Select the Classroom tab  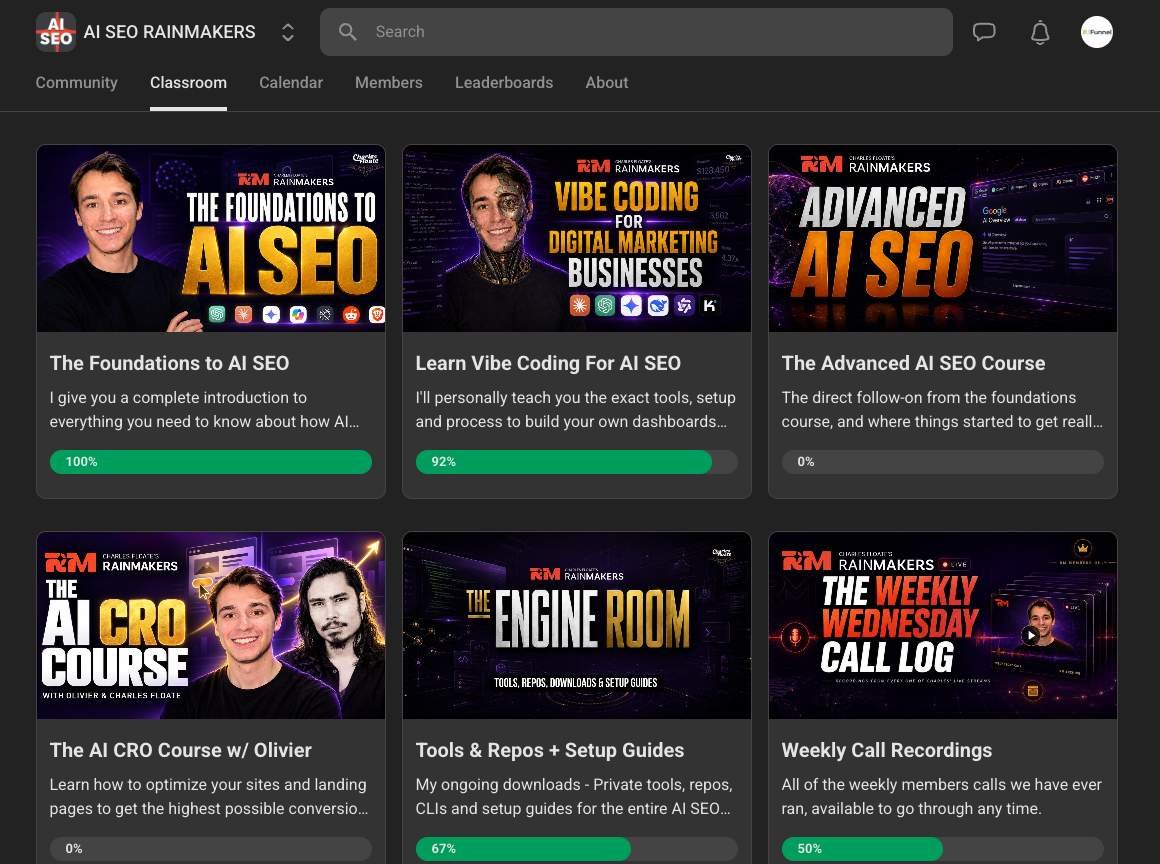[x=188, y=83]
